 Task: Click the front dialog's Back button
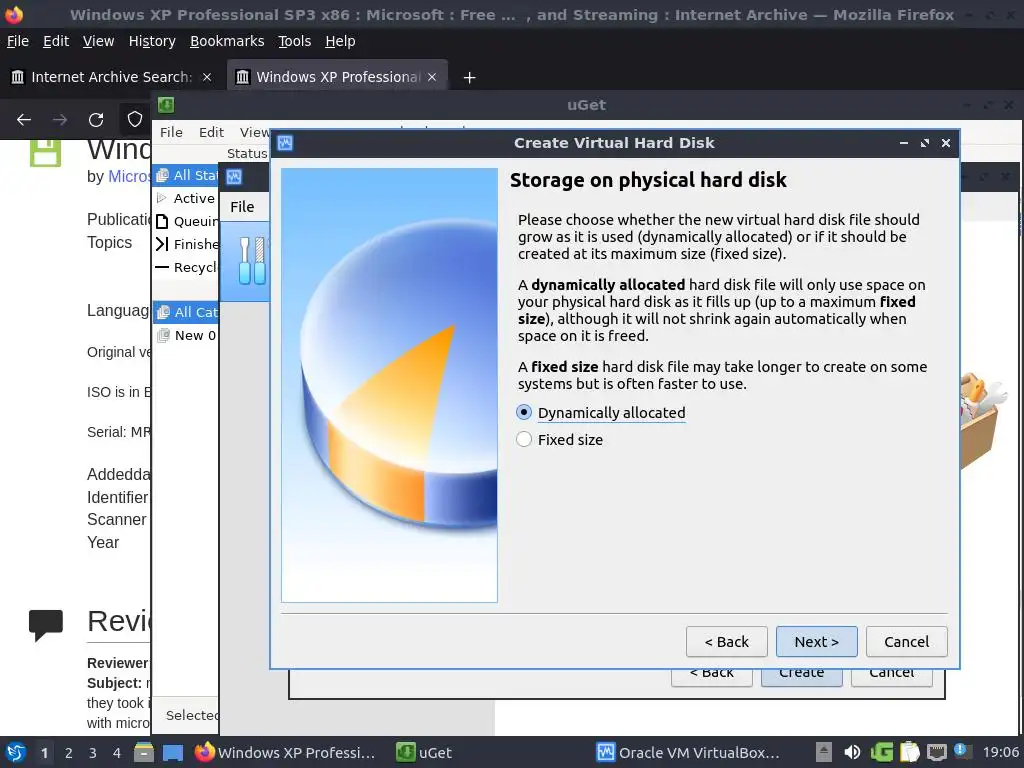coord(726,642)
